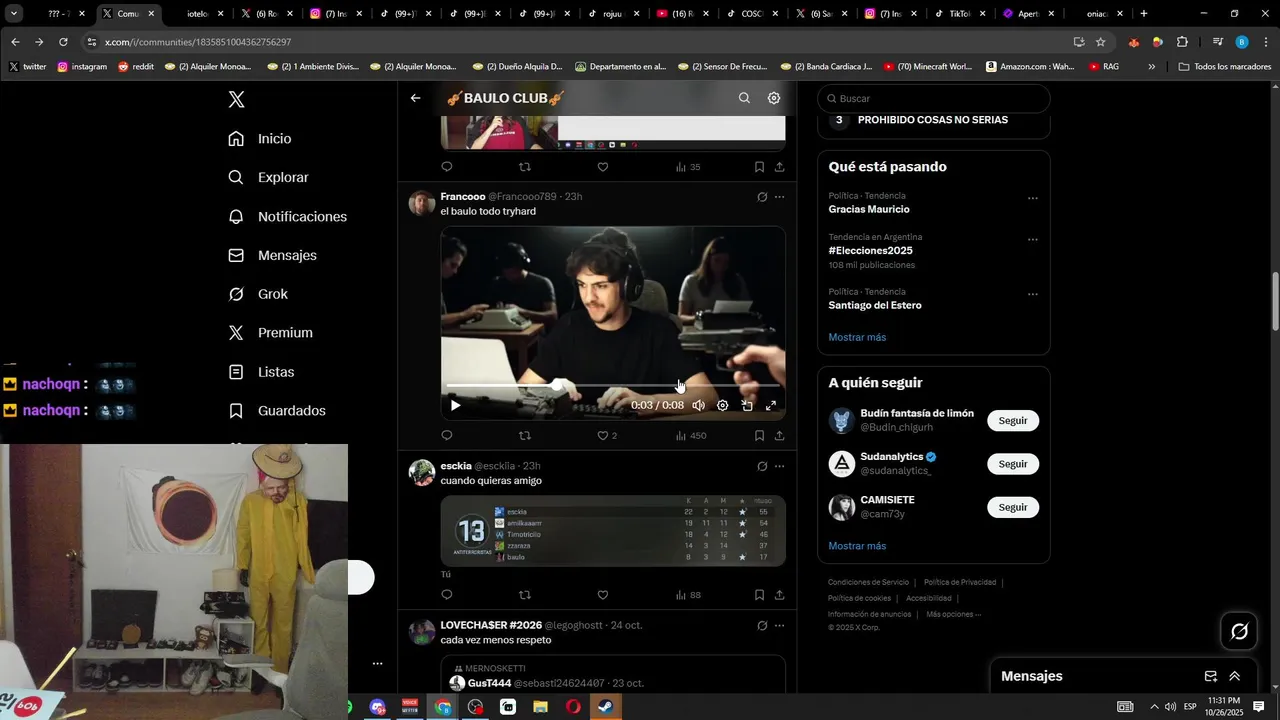This screenshot has height=720, width=1280.
Task: Follow Budín fantasía de limón
Action: (1013, 421)
